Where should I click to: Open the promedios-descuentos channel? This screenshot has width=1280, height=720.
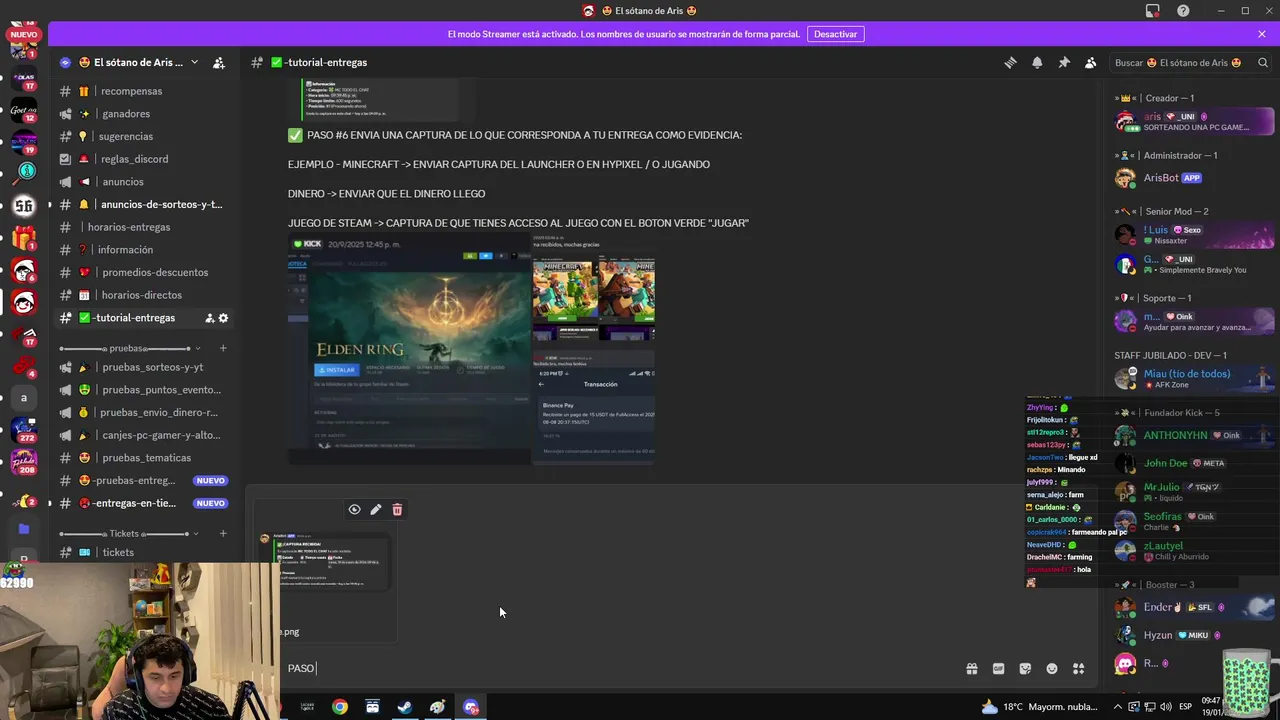pos(145,272)
